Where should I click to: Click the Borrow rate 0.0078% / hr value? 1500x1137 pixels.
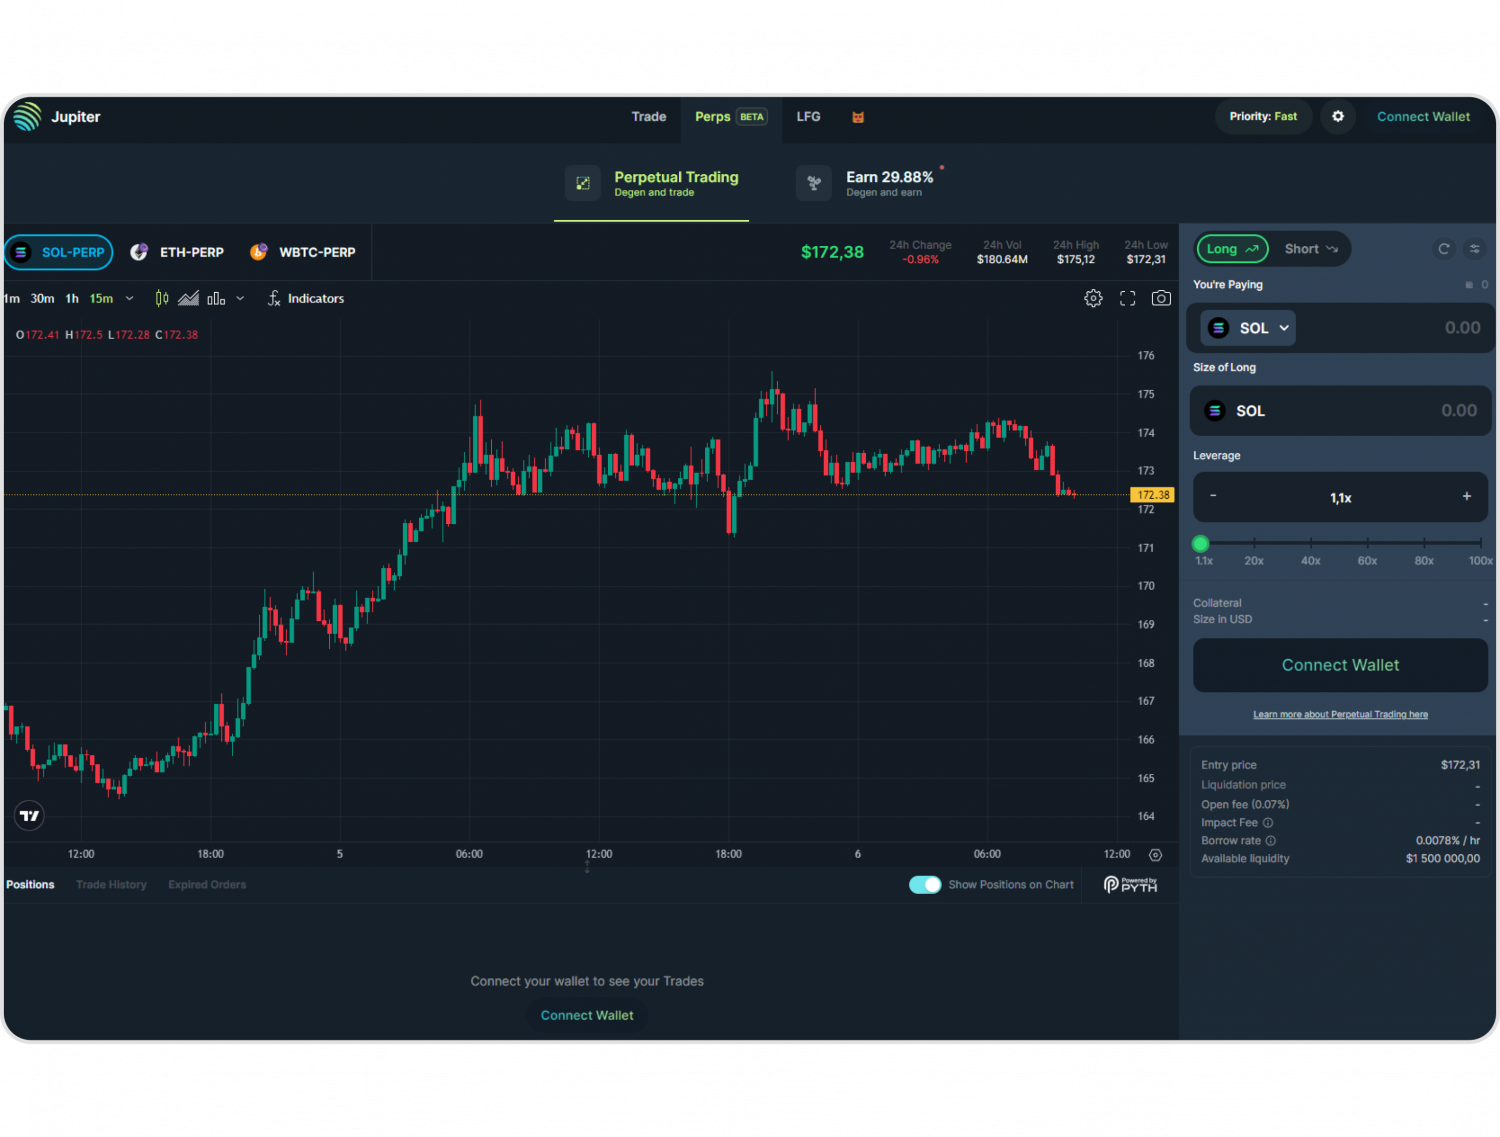pos(1448,841)
